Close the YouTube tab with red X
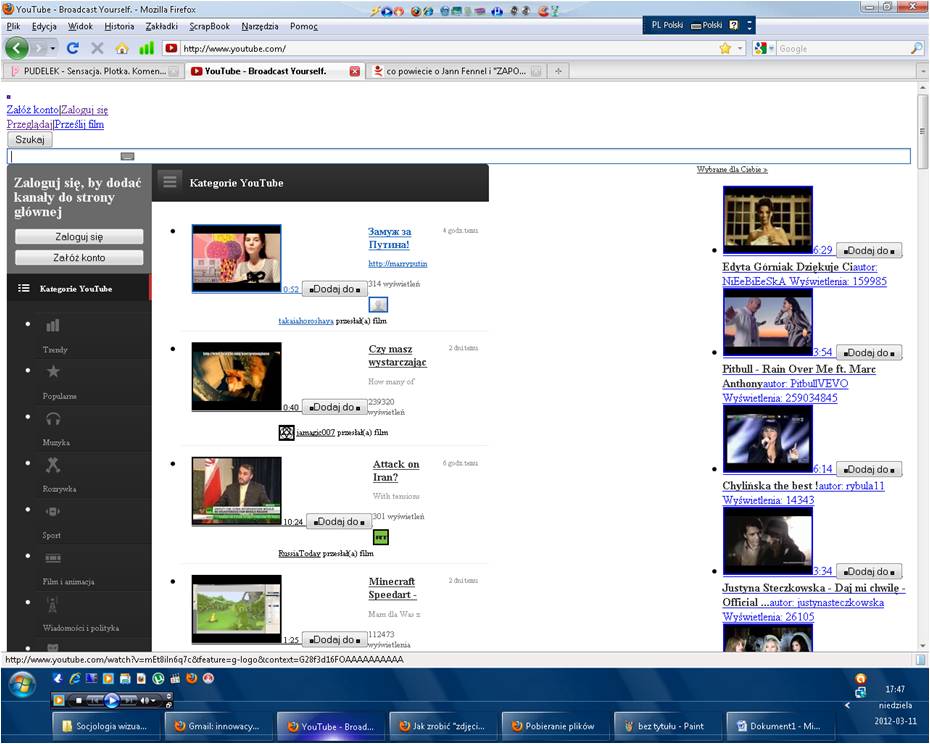The height and width of the screenshot is (744, 930). point(355,71)
